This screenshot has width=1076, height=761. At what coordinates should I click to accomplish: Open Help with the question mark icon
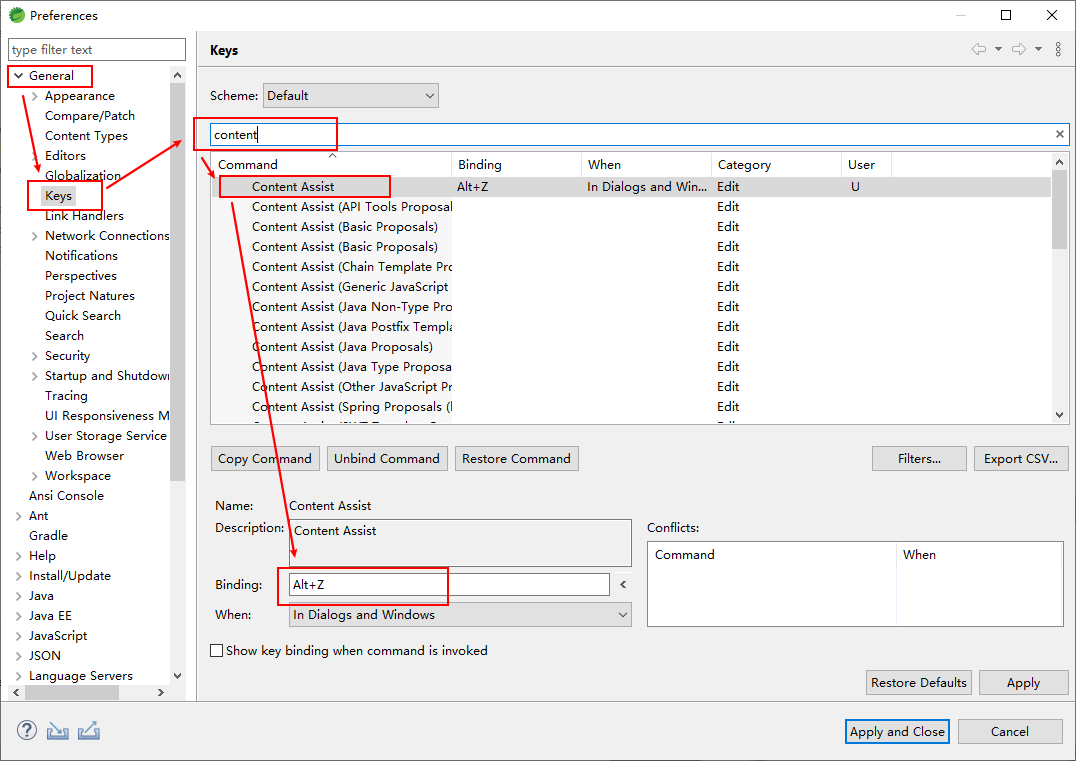(x=27, y=730)
